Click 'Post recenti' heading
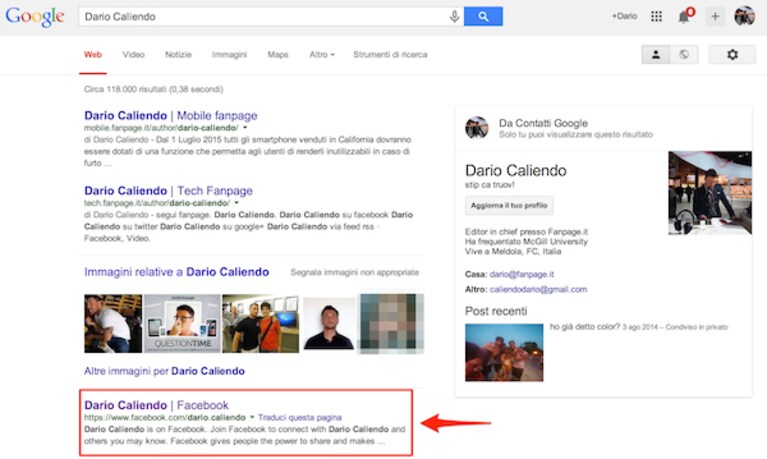This screenshot has width=767, height=459. pos(496,311)
